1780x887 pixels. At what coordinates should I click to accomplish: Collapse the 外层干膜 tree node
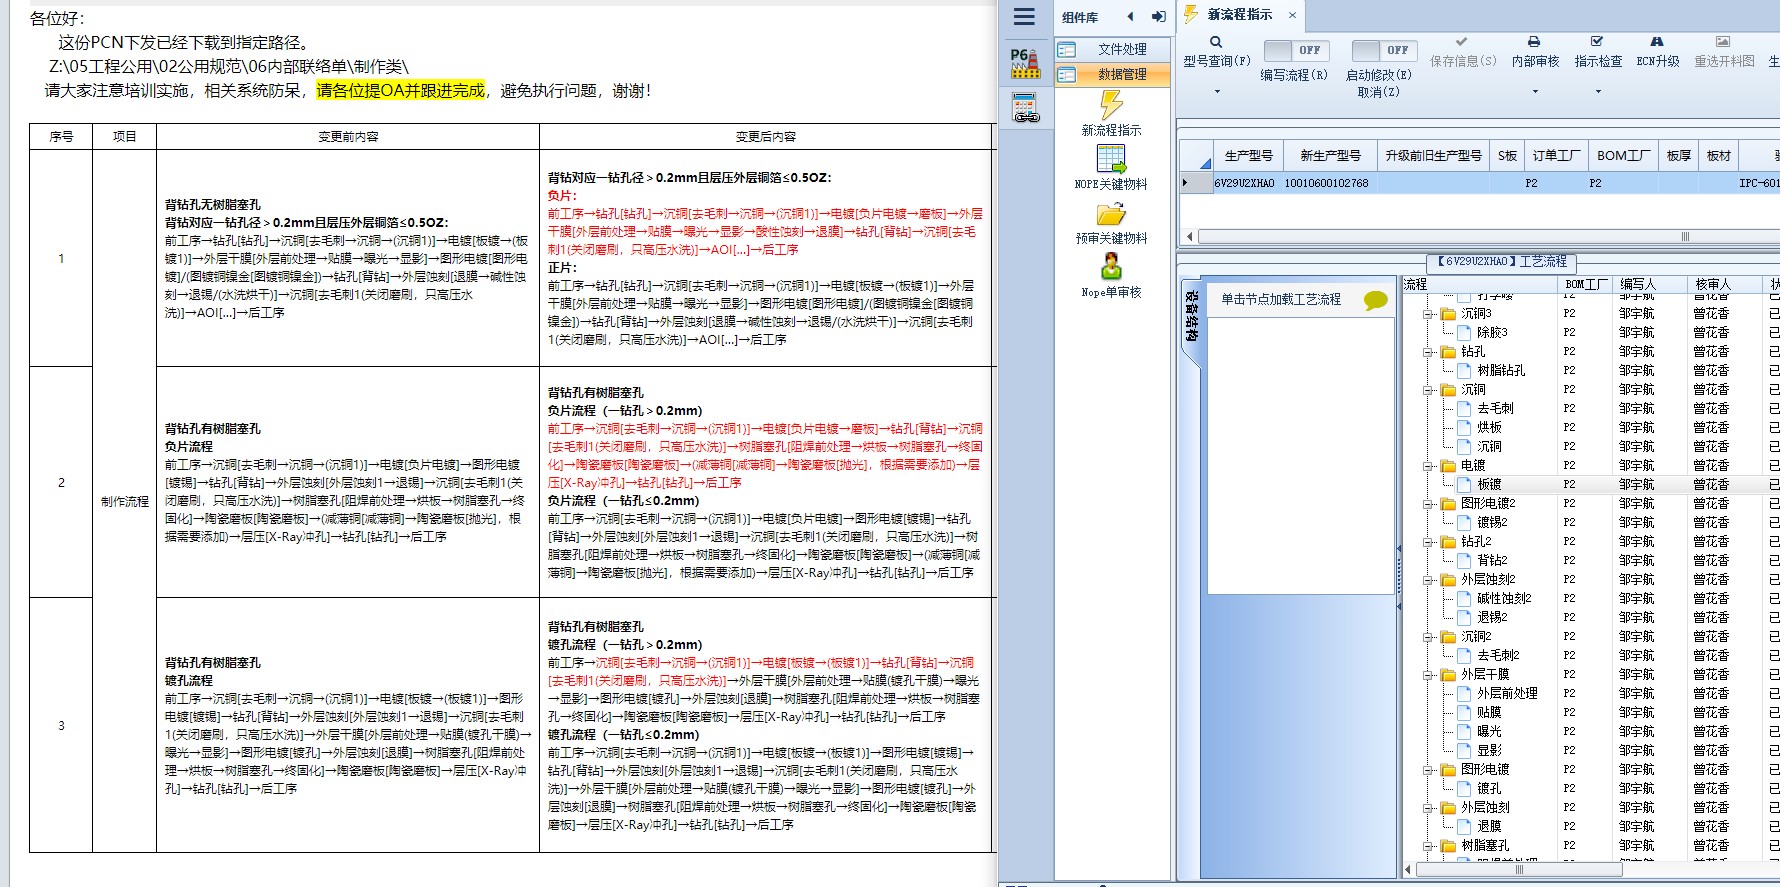click(x=1428, y=675)
